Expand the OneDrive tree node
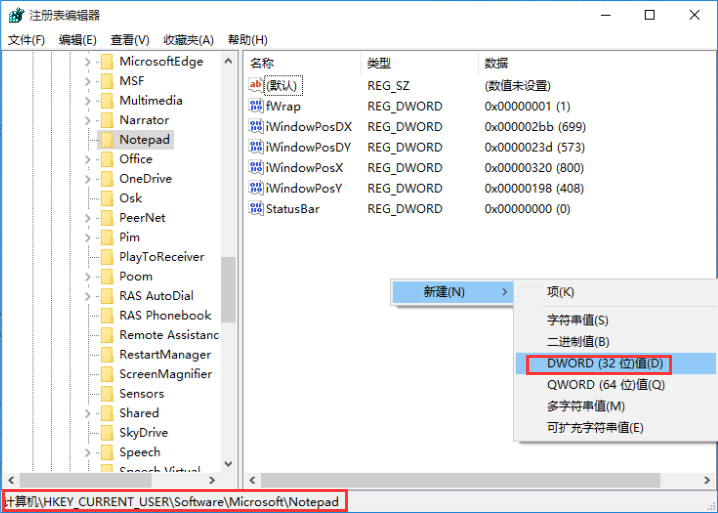The image size is (718, 513). click(x=87, y=179)
